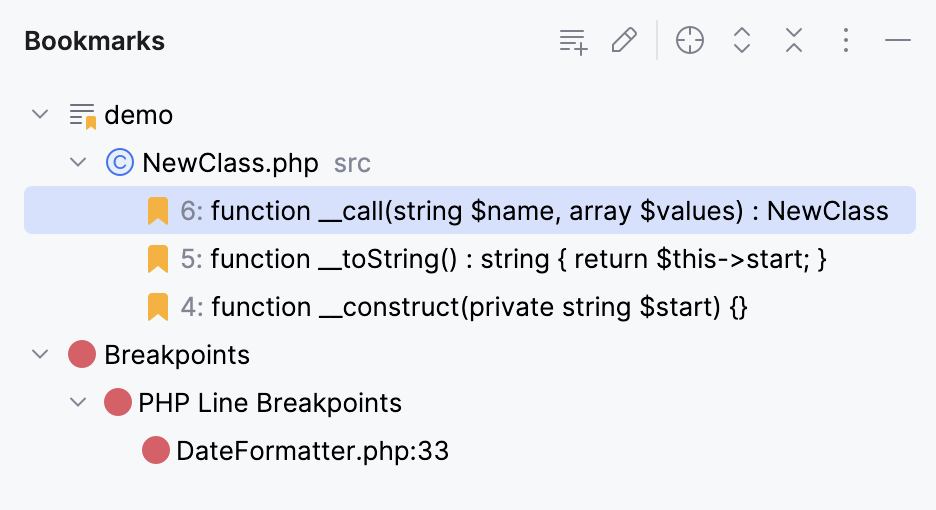Click the Collapse All icon
936x510 pixels.
pos(794,41)
